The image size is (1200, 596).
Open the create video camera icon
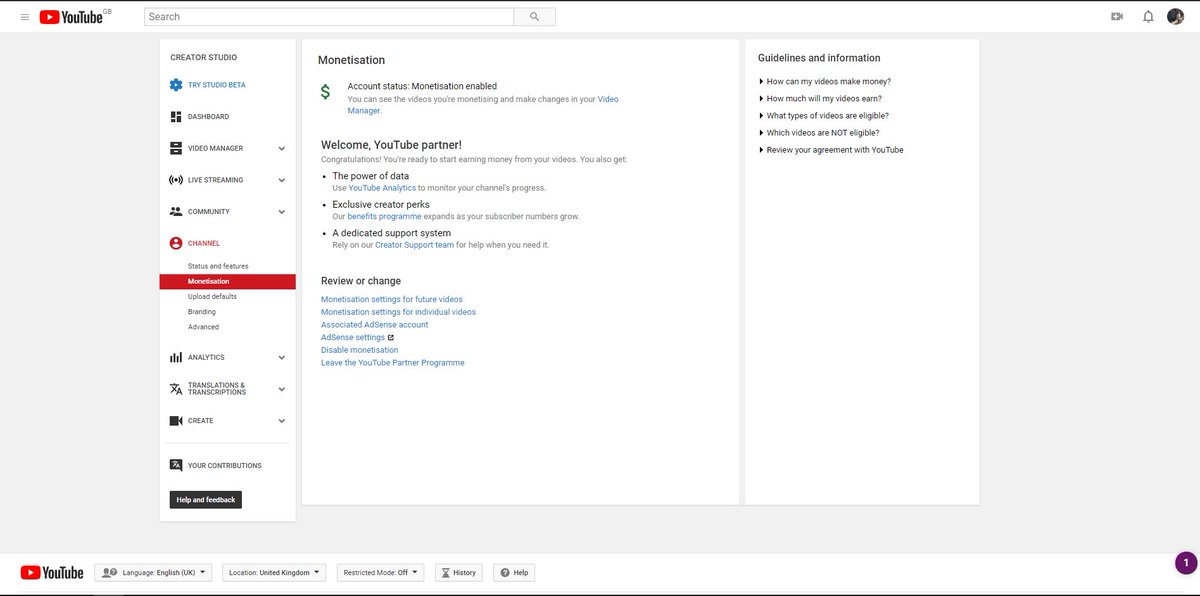tap(1117, 17)
